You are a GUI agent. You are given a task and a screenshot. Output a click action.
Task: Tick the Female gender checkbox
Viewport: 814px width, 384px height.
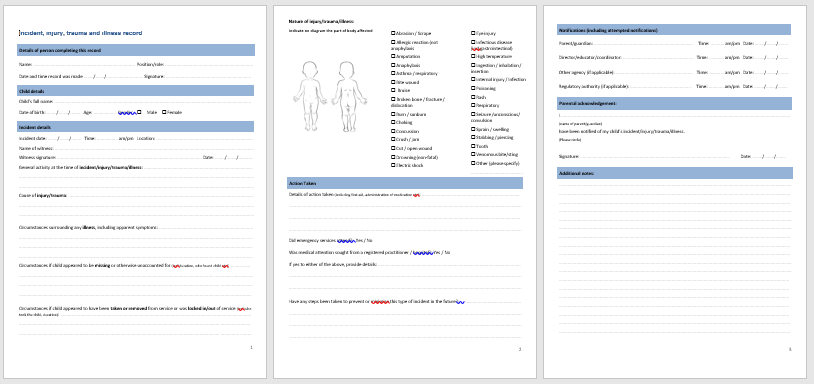(x=165, y=112)
